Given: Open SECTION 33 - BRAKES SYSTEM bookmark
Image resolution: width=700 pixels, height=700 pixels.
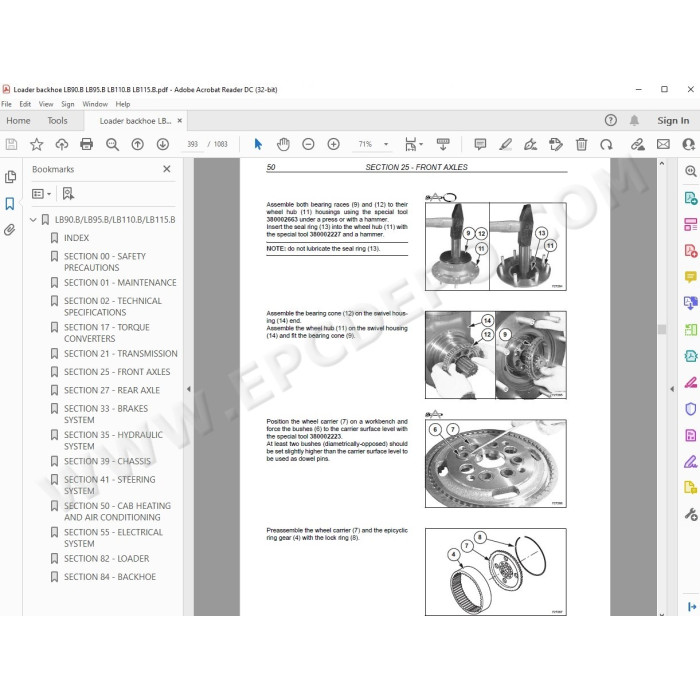Looking at the screenshot, I should [x=106, y=414].
